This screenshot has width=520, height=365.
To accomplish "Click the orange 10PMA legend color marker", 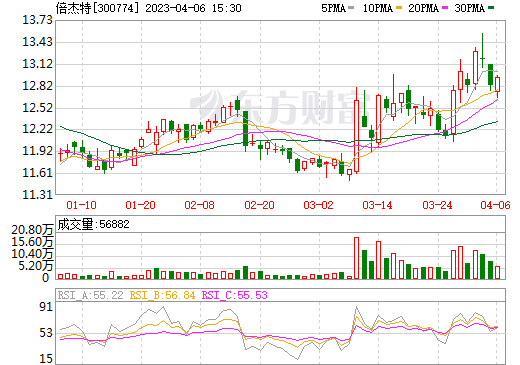I will point(400,8).
